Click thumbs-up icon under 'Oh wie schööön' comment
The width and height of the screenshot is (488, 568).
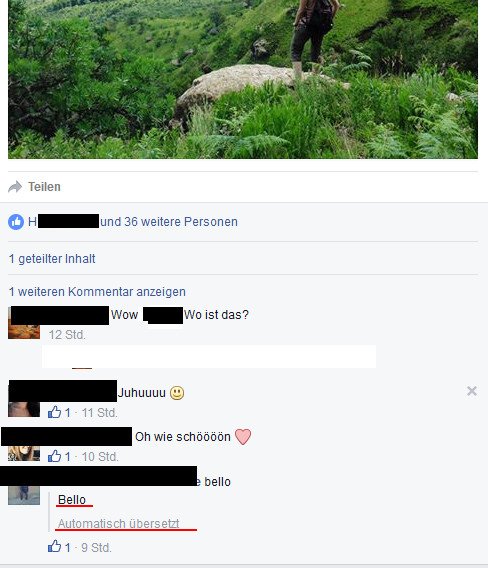tap(54, 456)
